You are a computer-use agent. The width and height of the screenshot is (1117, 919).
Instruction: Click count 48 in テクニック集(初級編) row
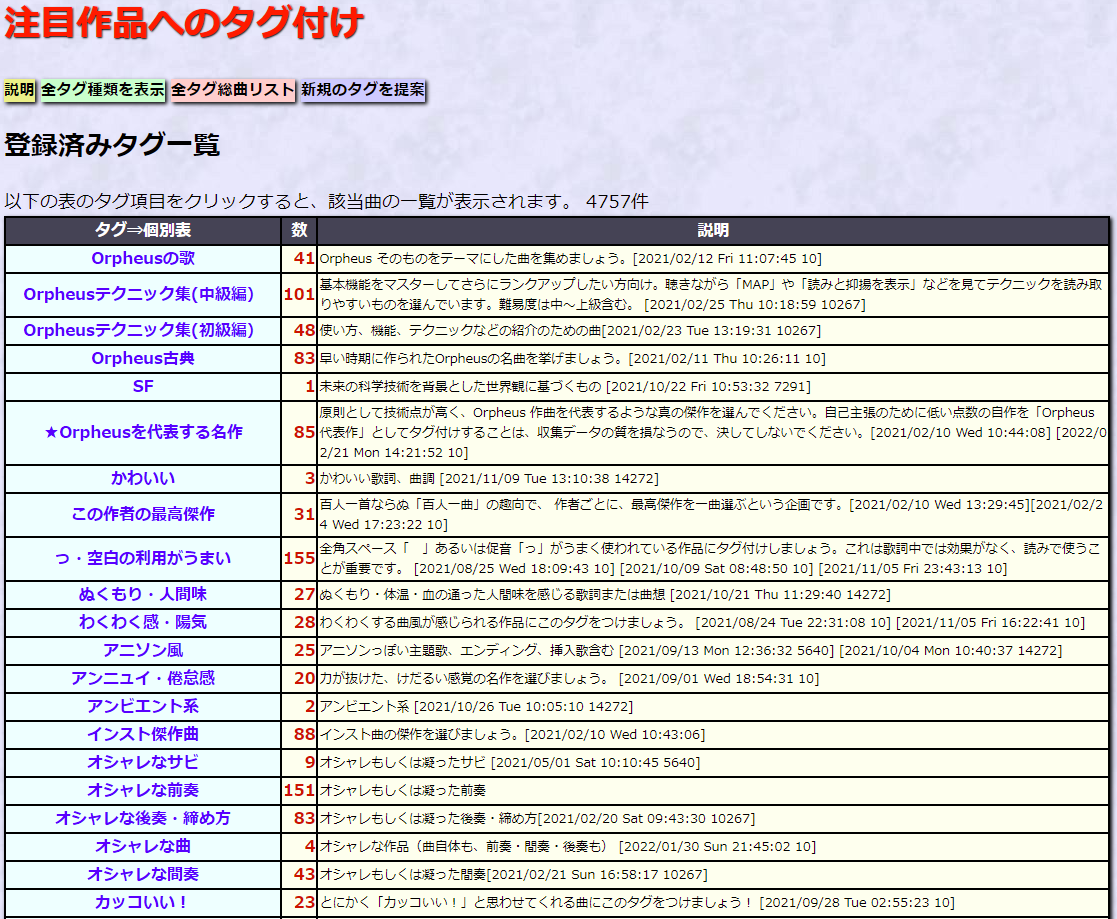coord(304,331)
